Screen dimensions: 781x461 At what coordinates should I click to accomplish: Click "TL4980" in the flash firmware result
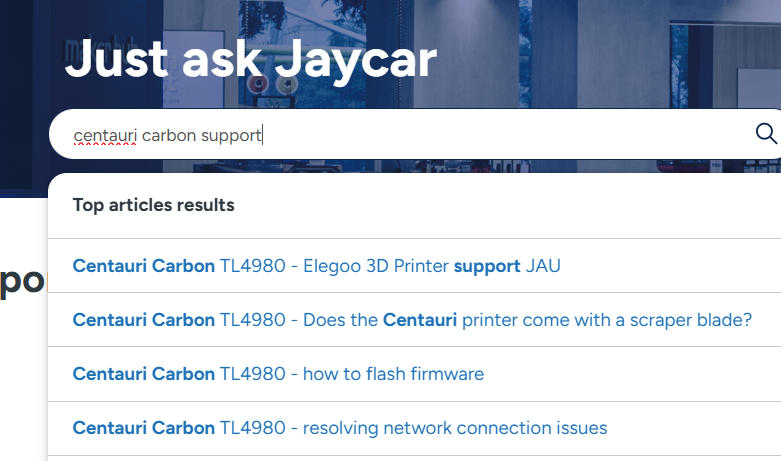[253, 374]
